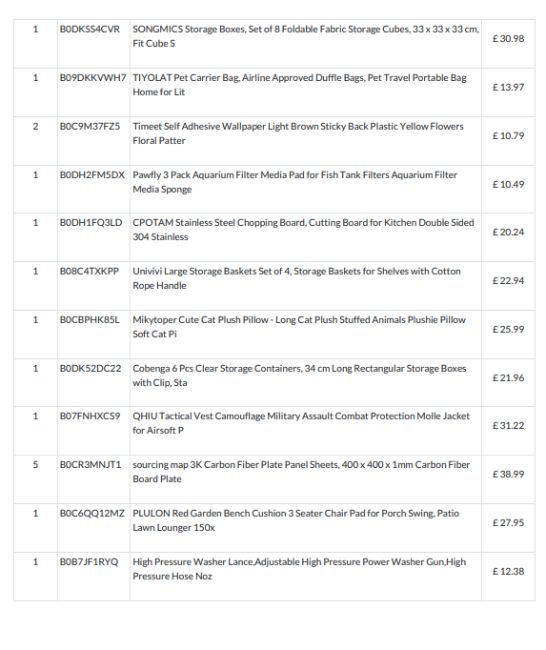Select the Pawfly Aquarium Filter Media Pad text
This screenshot has width=546, height=650.
click(295, 182)
